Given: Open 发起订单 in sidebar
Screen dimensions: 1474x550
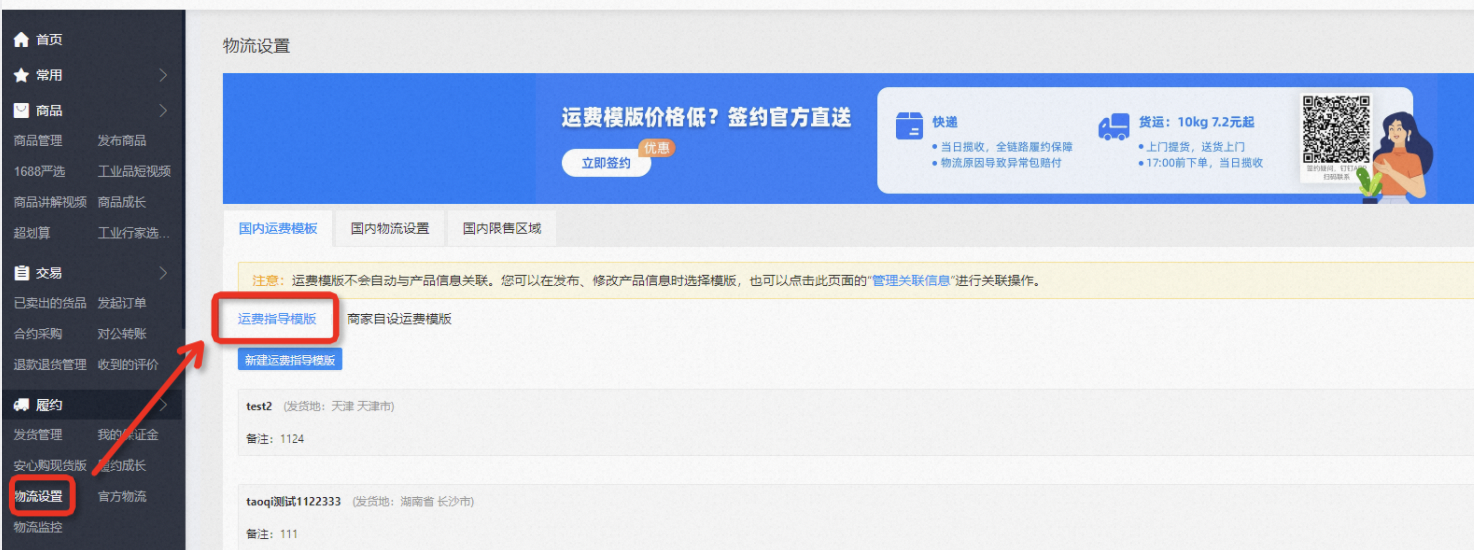Looking at the screenshot, I should [x=122, y=303].
